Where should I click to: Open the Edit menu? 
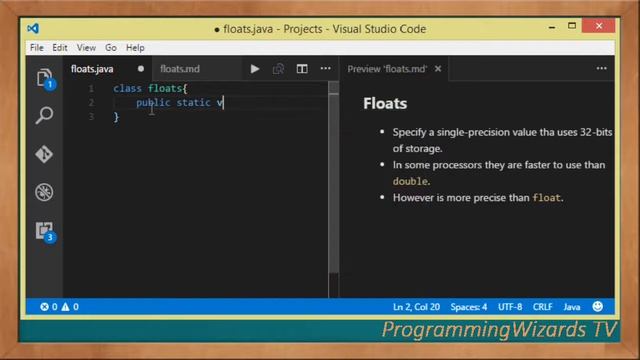60,48
